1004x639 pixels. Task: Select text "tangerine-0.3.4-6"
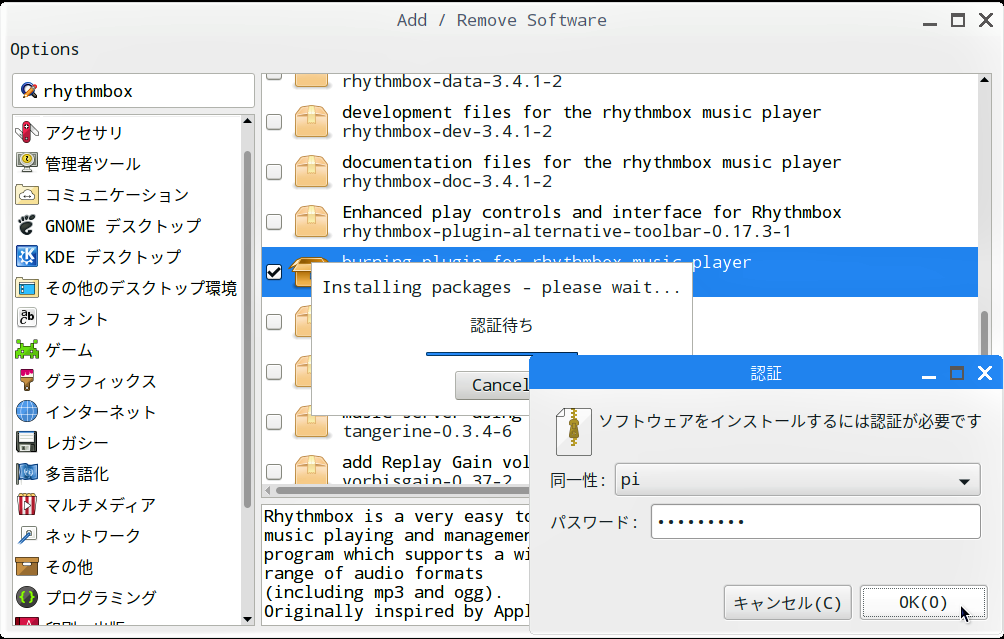[x=428, y=431]
